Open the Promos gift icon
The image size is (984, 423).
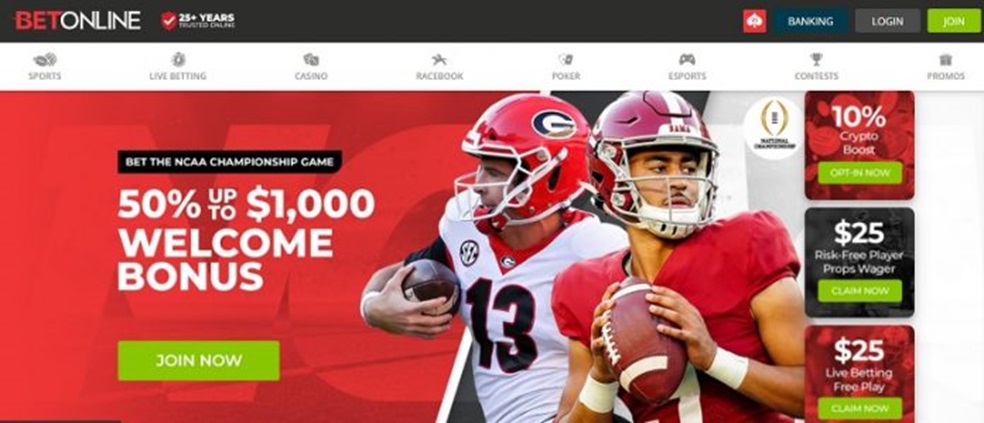(946, 60)
